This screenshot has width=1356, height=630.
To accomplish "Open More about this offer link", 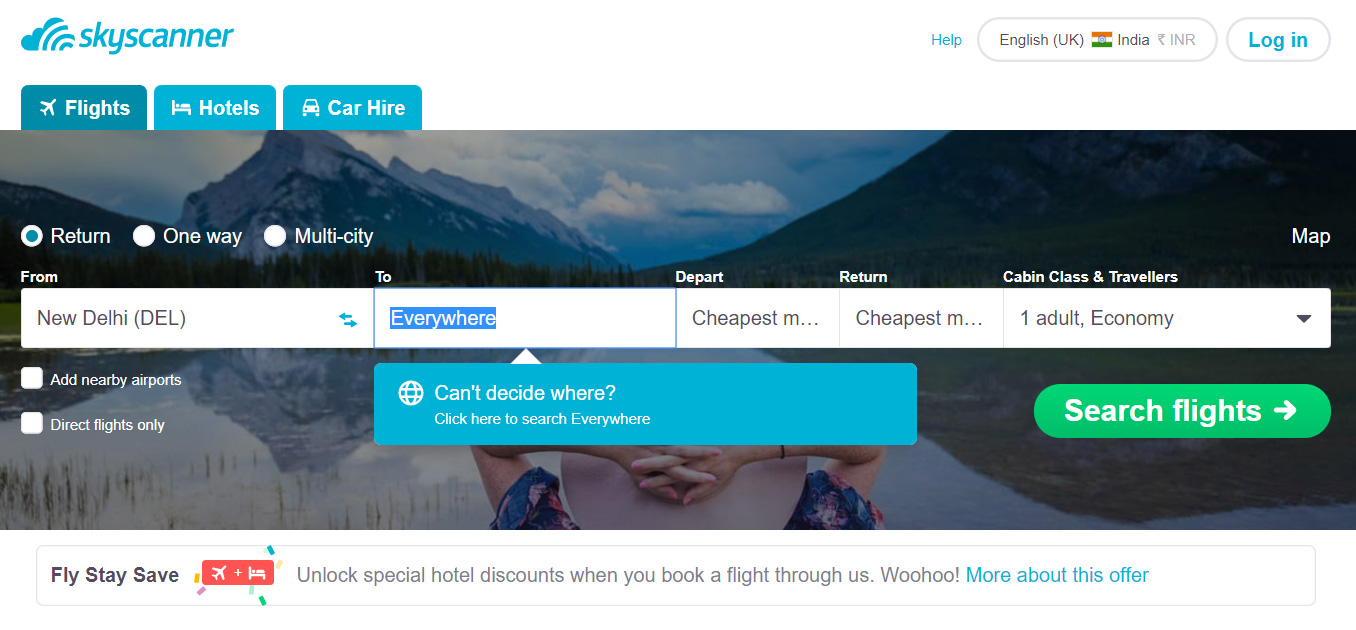I will pyautogui.click(x=1057, y=575).
